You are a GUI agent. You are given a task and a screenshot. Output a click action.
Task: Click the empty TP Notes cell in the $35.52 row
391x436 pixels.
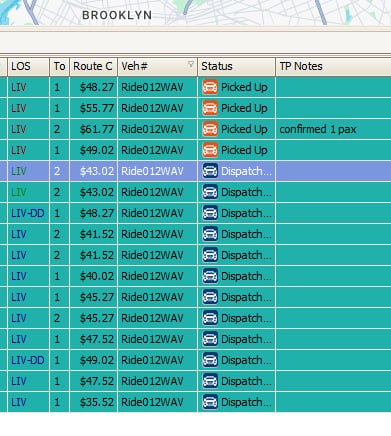[x=333, y=402]
